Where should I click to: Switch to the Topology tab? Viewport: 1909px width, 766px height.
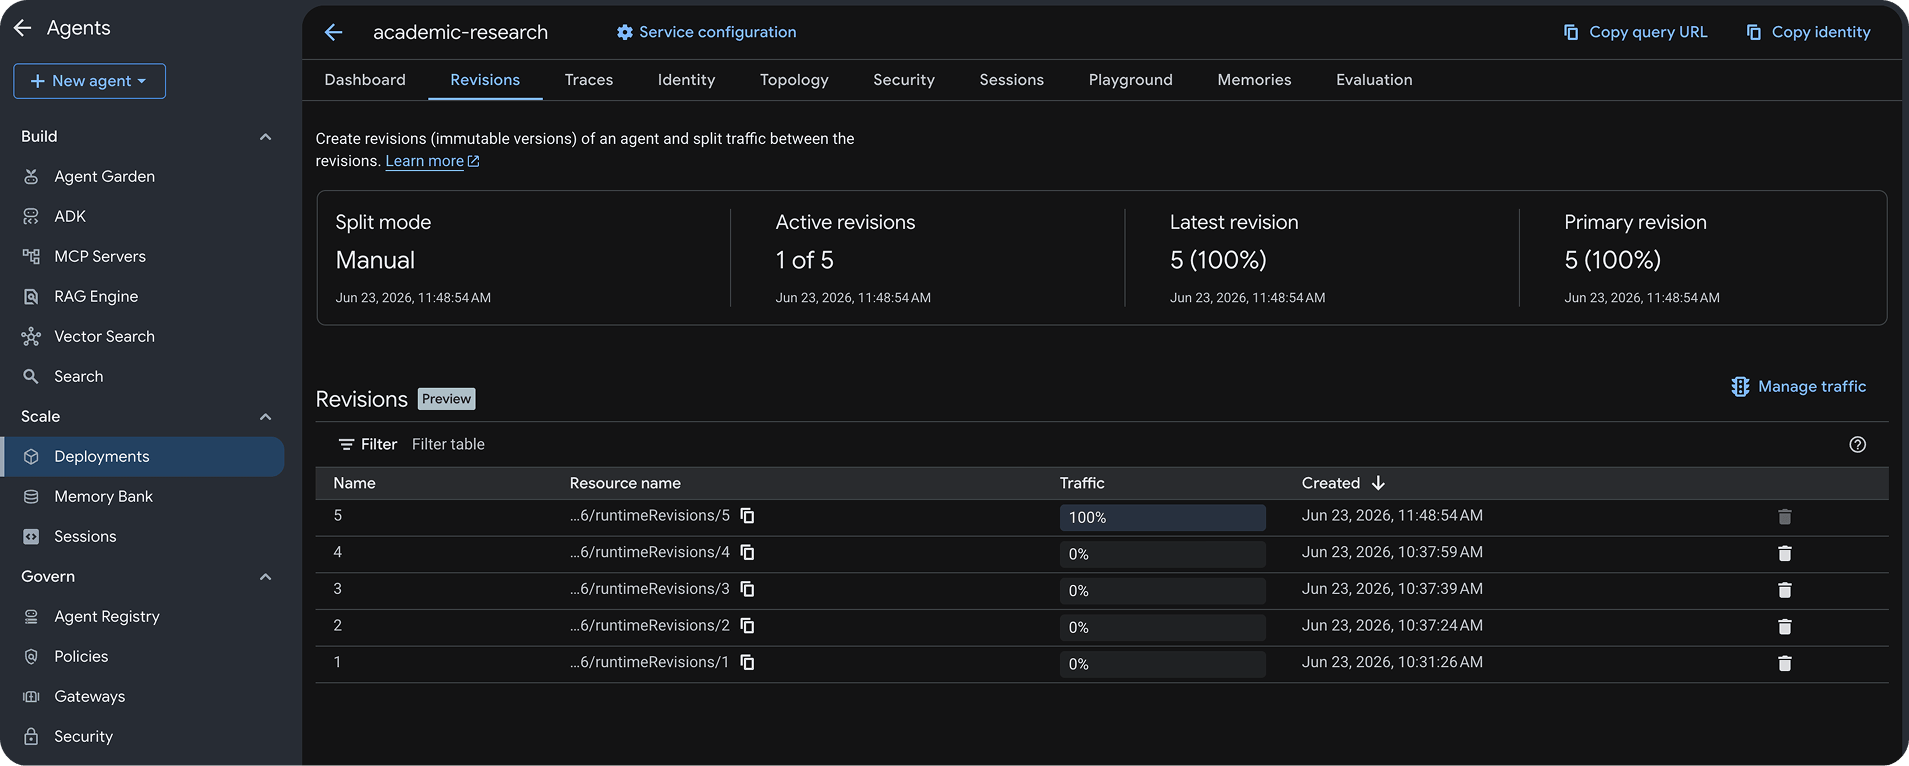pyautogui.click(x=794, y=80)
